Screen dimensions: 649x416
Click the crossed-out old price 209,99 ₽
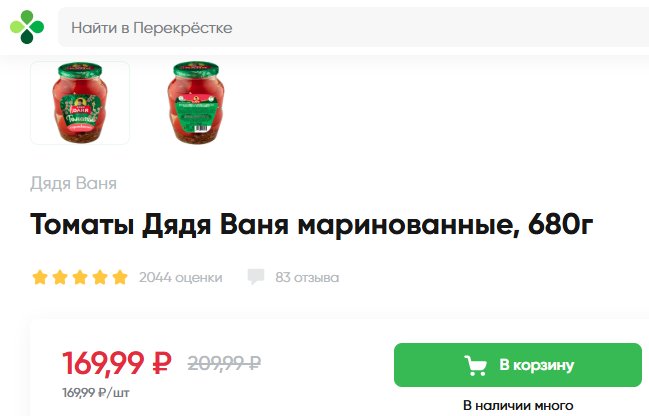pyautogui.click(x=224, y=363)
